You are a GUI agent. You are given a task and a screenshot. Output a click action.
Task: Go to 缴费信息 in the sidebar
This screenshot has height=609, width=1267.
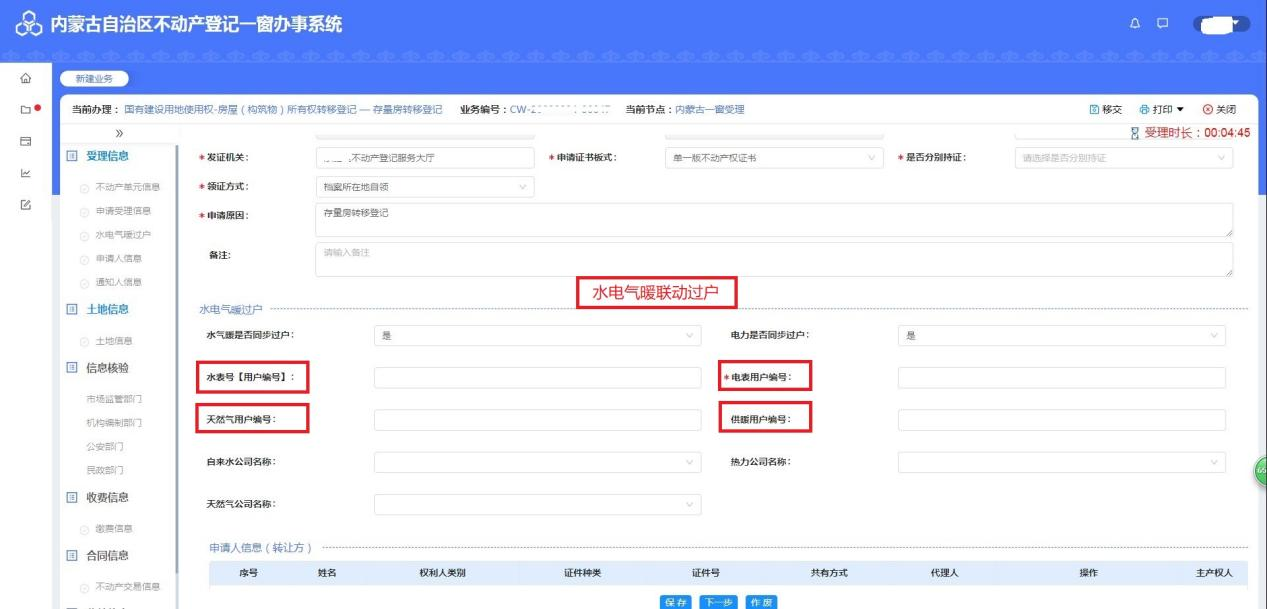tap(114, 528)
